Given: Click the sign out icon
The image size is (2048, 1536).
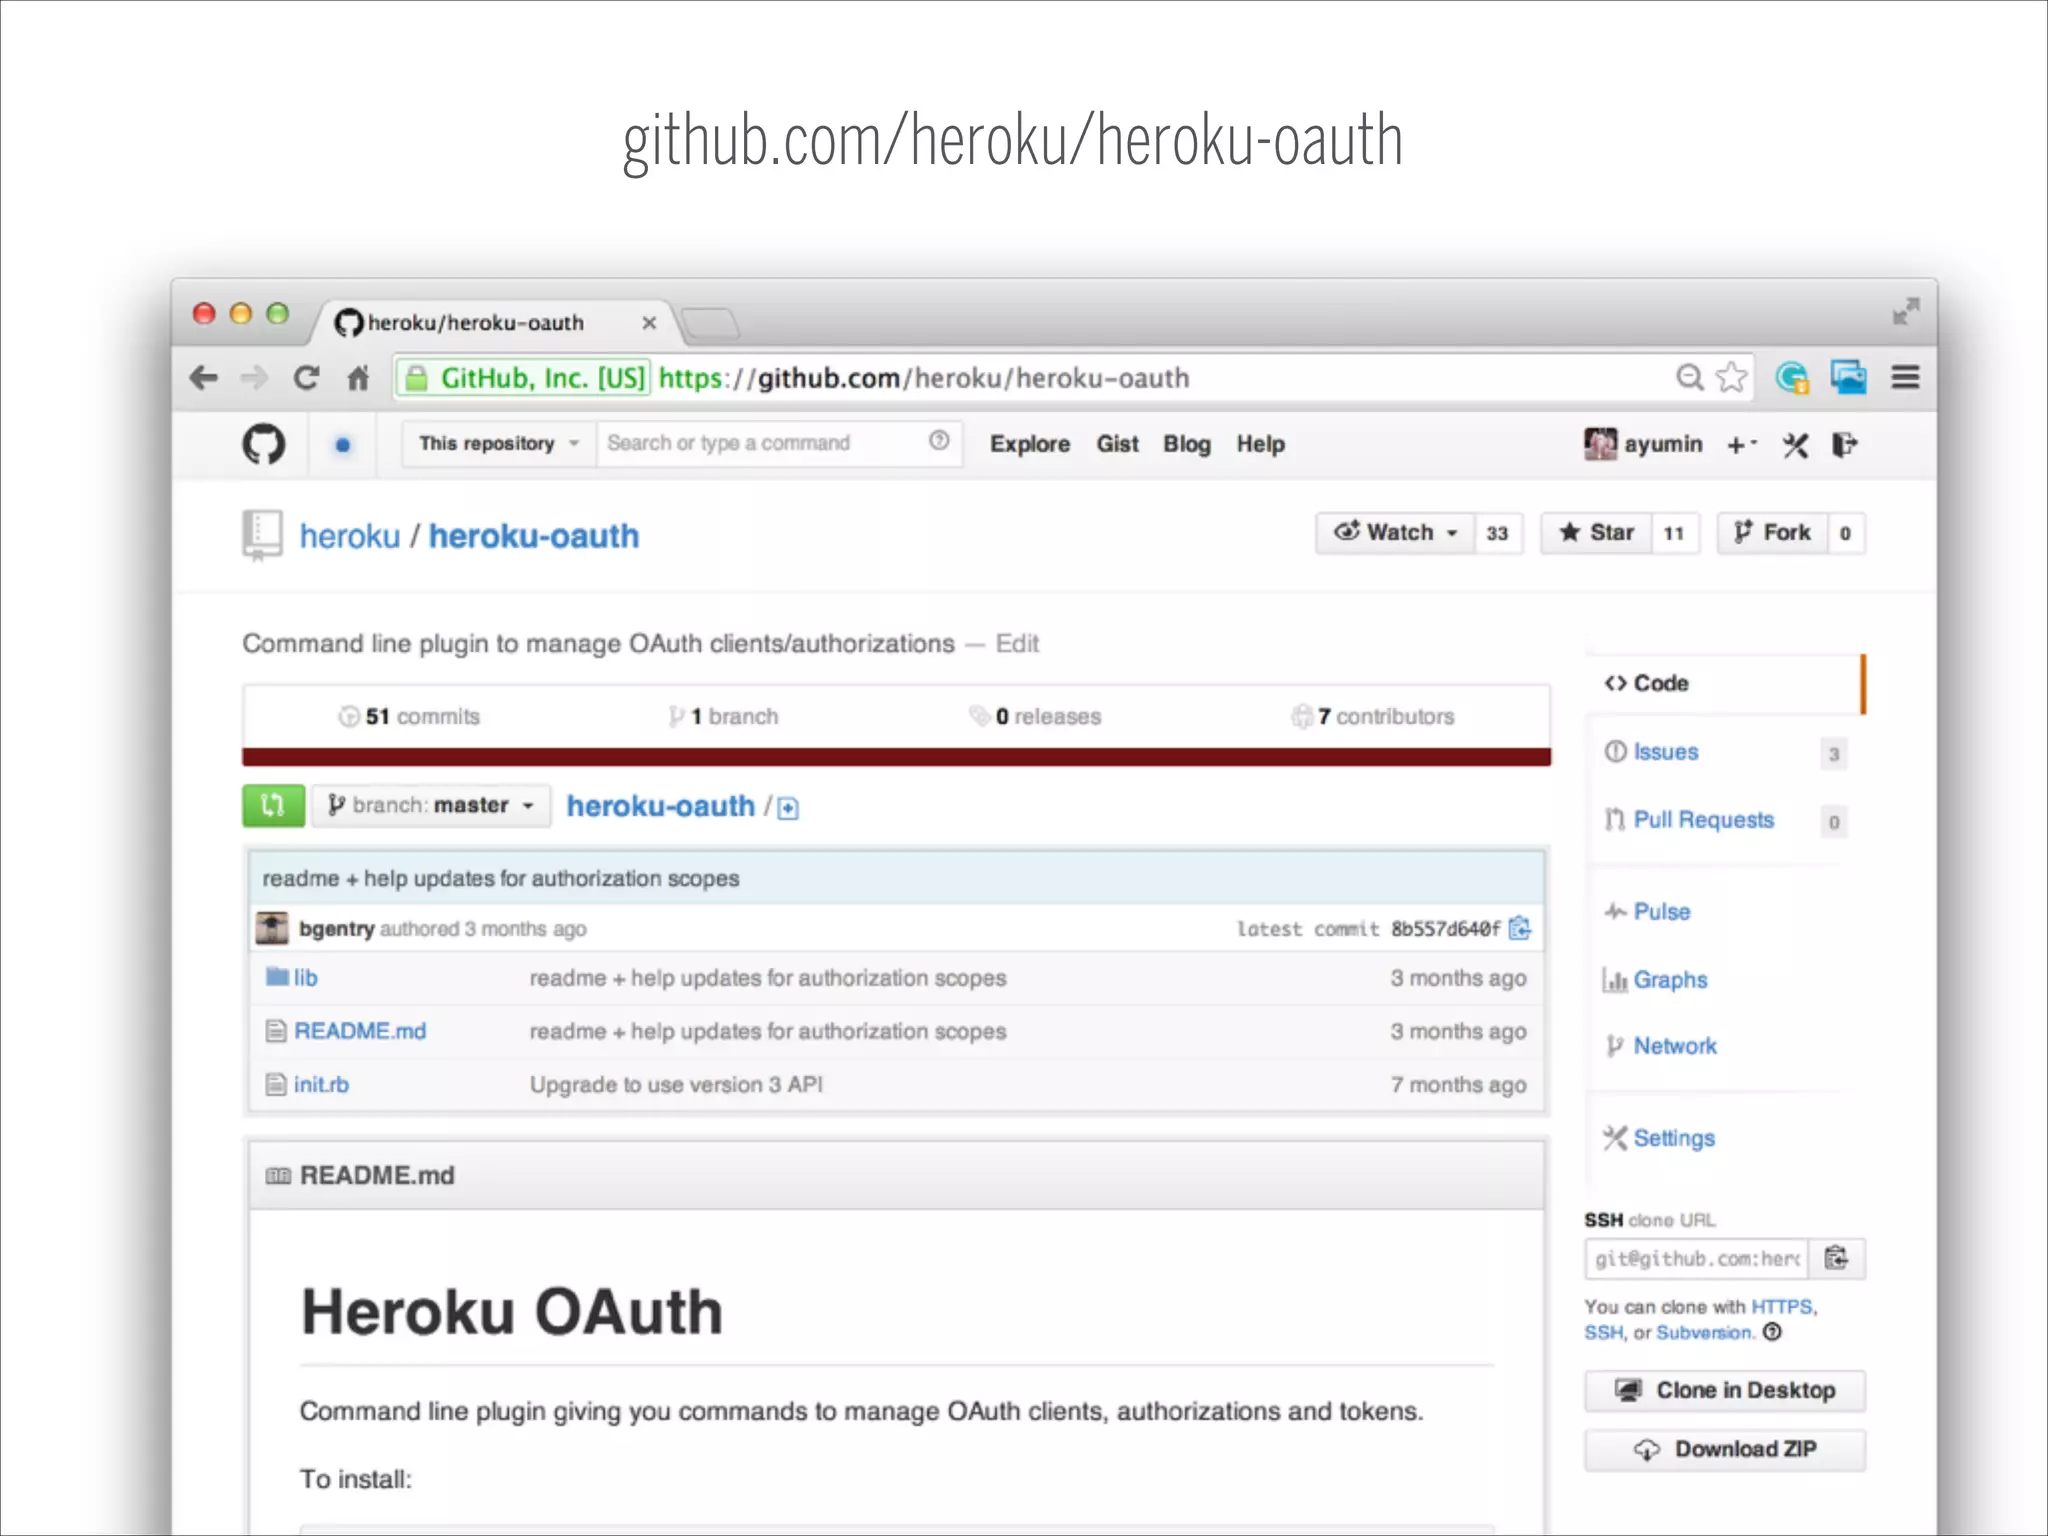Looking at the screenshot, I should (x=1845, y=445).
